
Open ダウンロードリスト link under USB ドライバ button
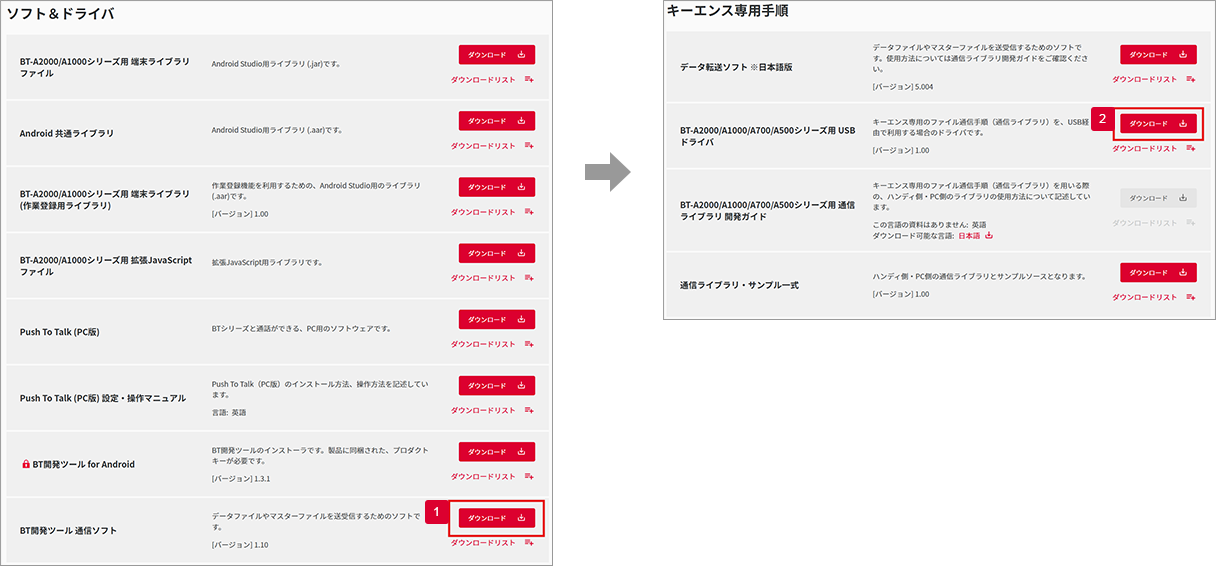pos(1144,148)
